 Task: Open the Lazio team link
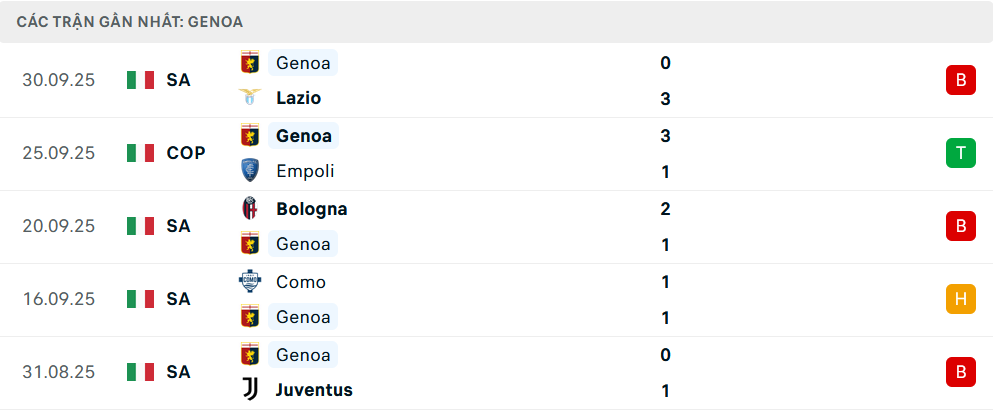point(298,98)
